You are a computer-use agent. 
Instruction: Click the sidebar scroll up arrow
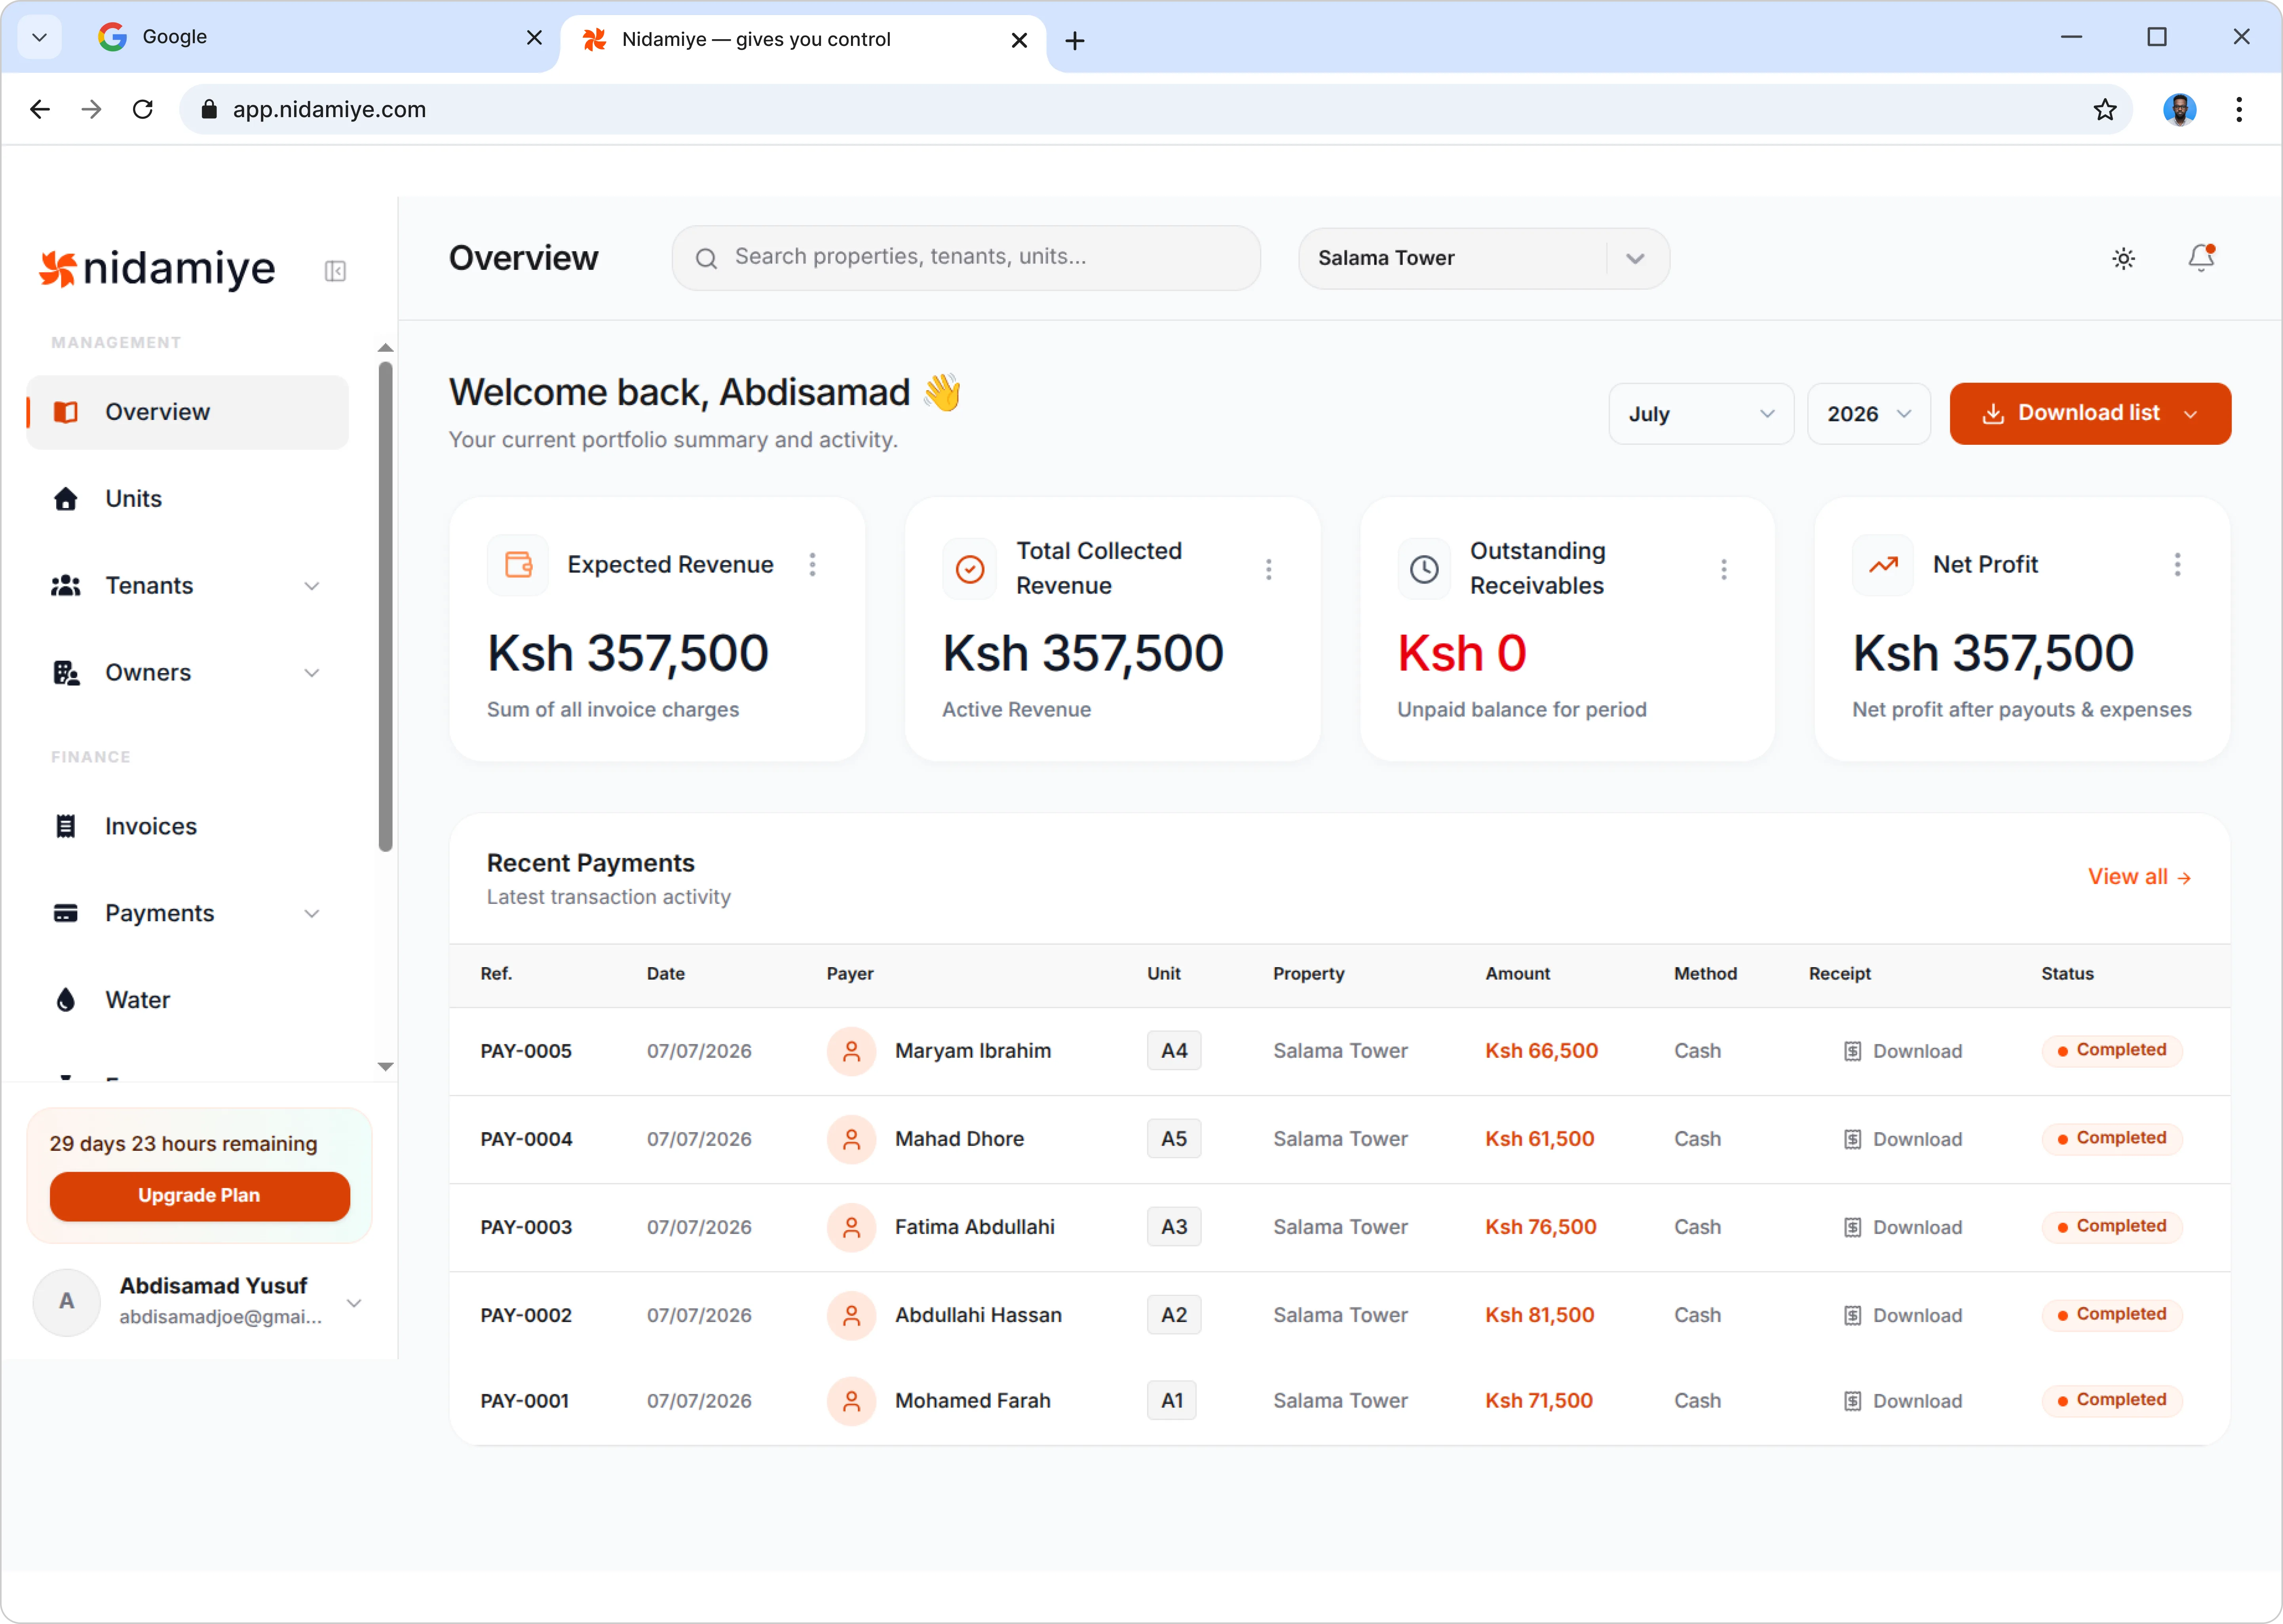[x=385, y=348]
